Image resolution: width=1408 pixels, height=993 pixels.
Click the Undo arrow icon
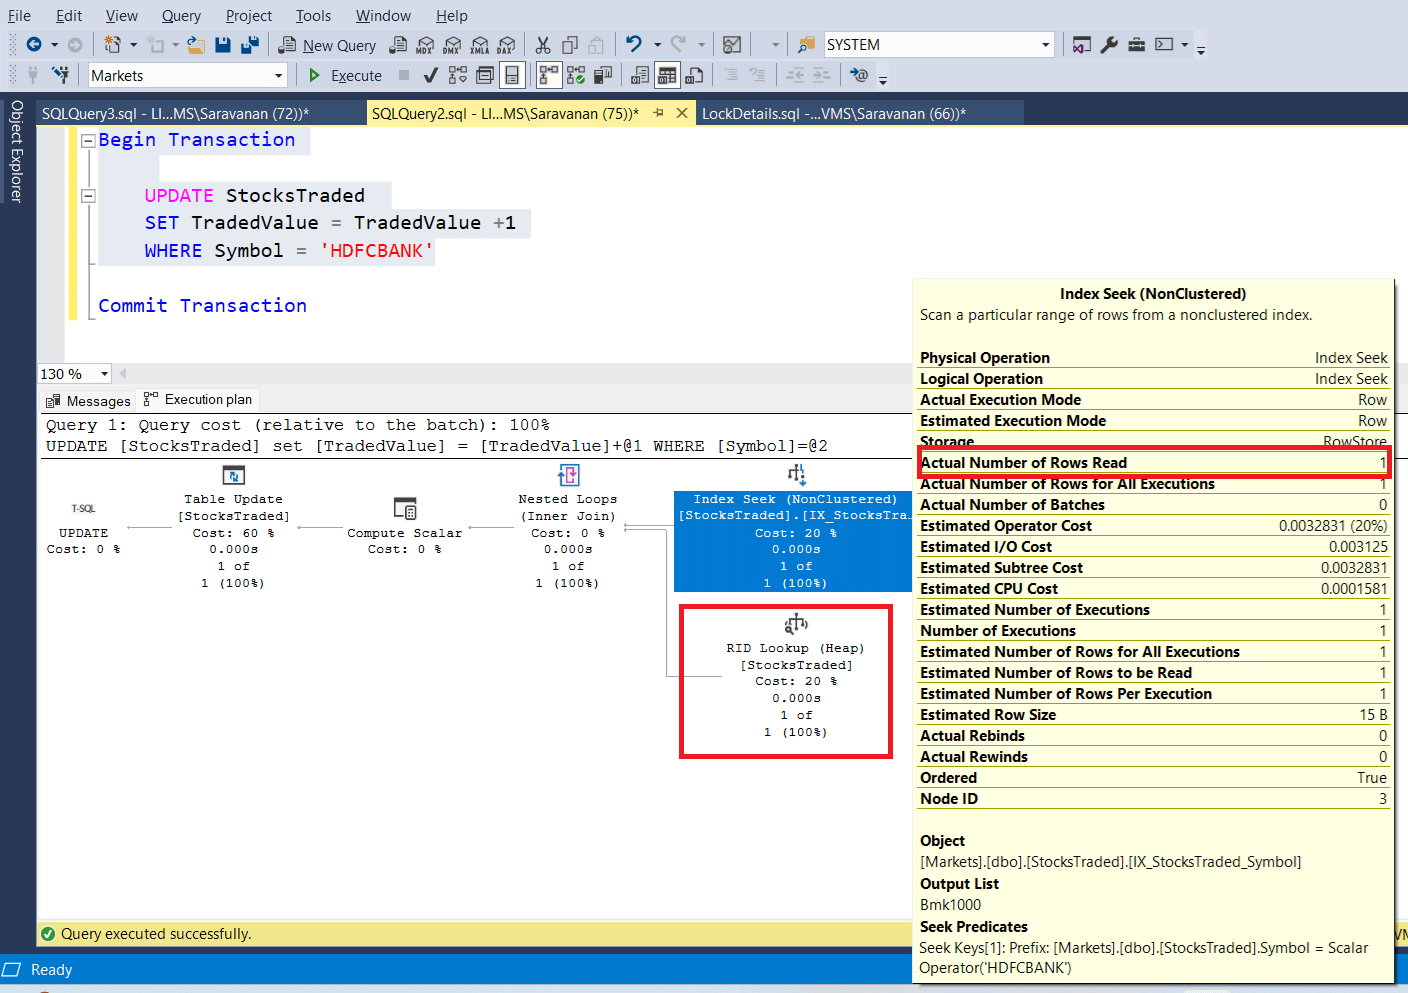coord(633,45)
